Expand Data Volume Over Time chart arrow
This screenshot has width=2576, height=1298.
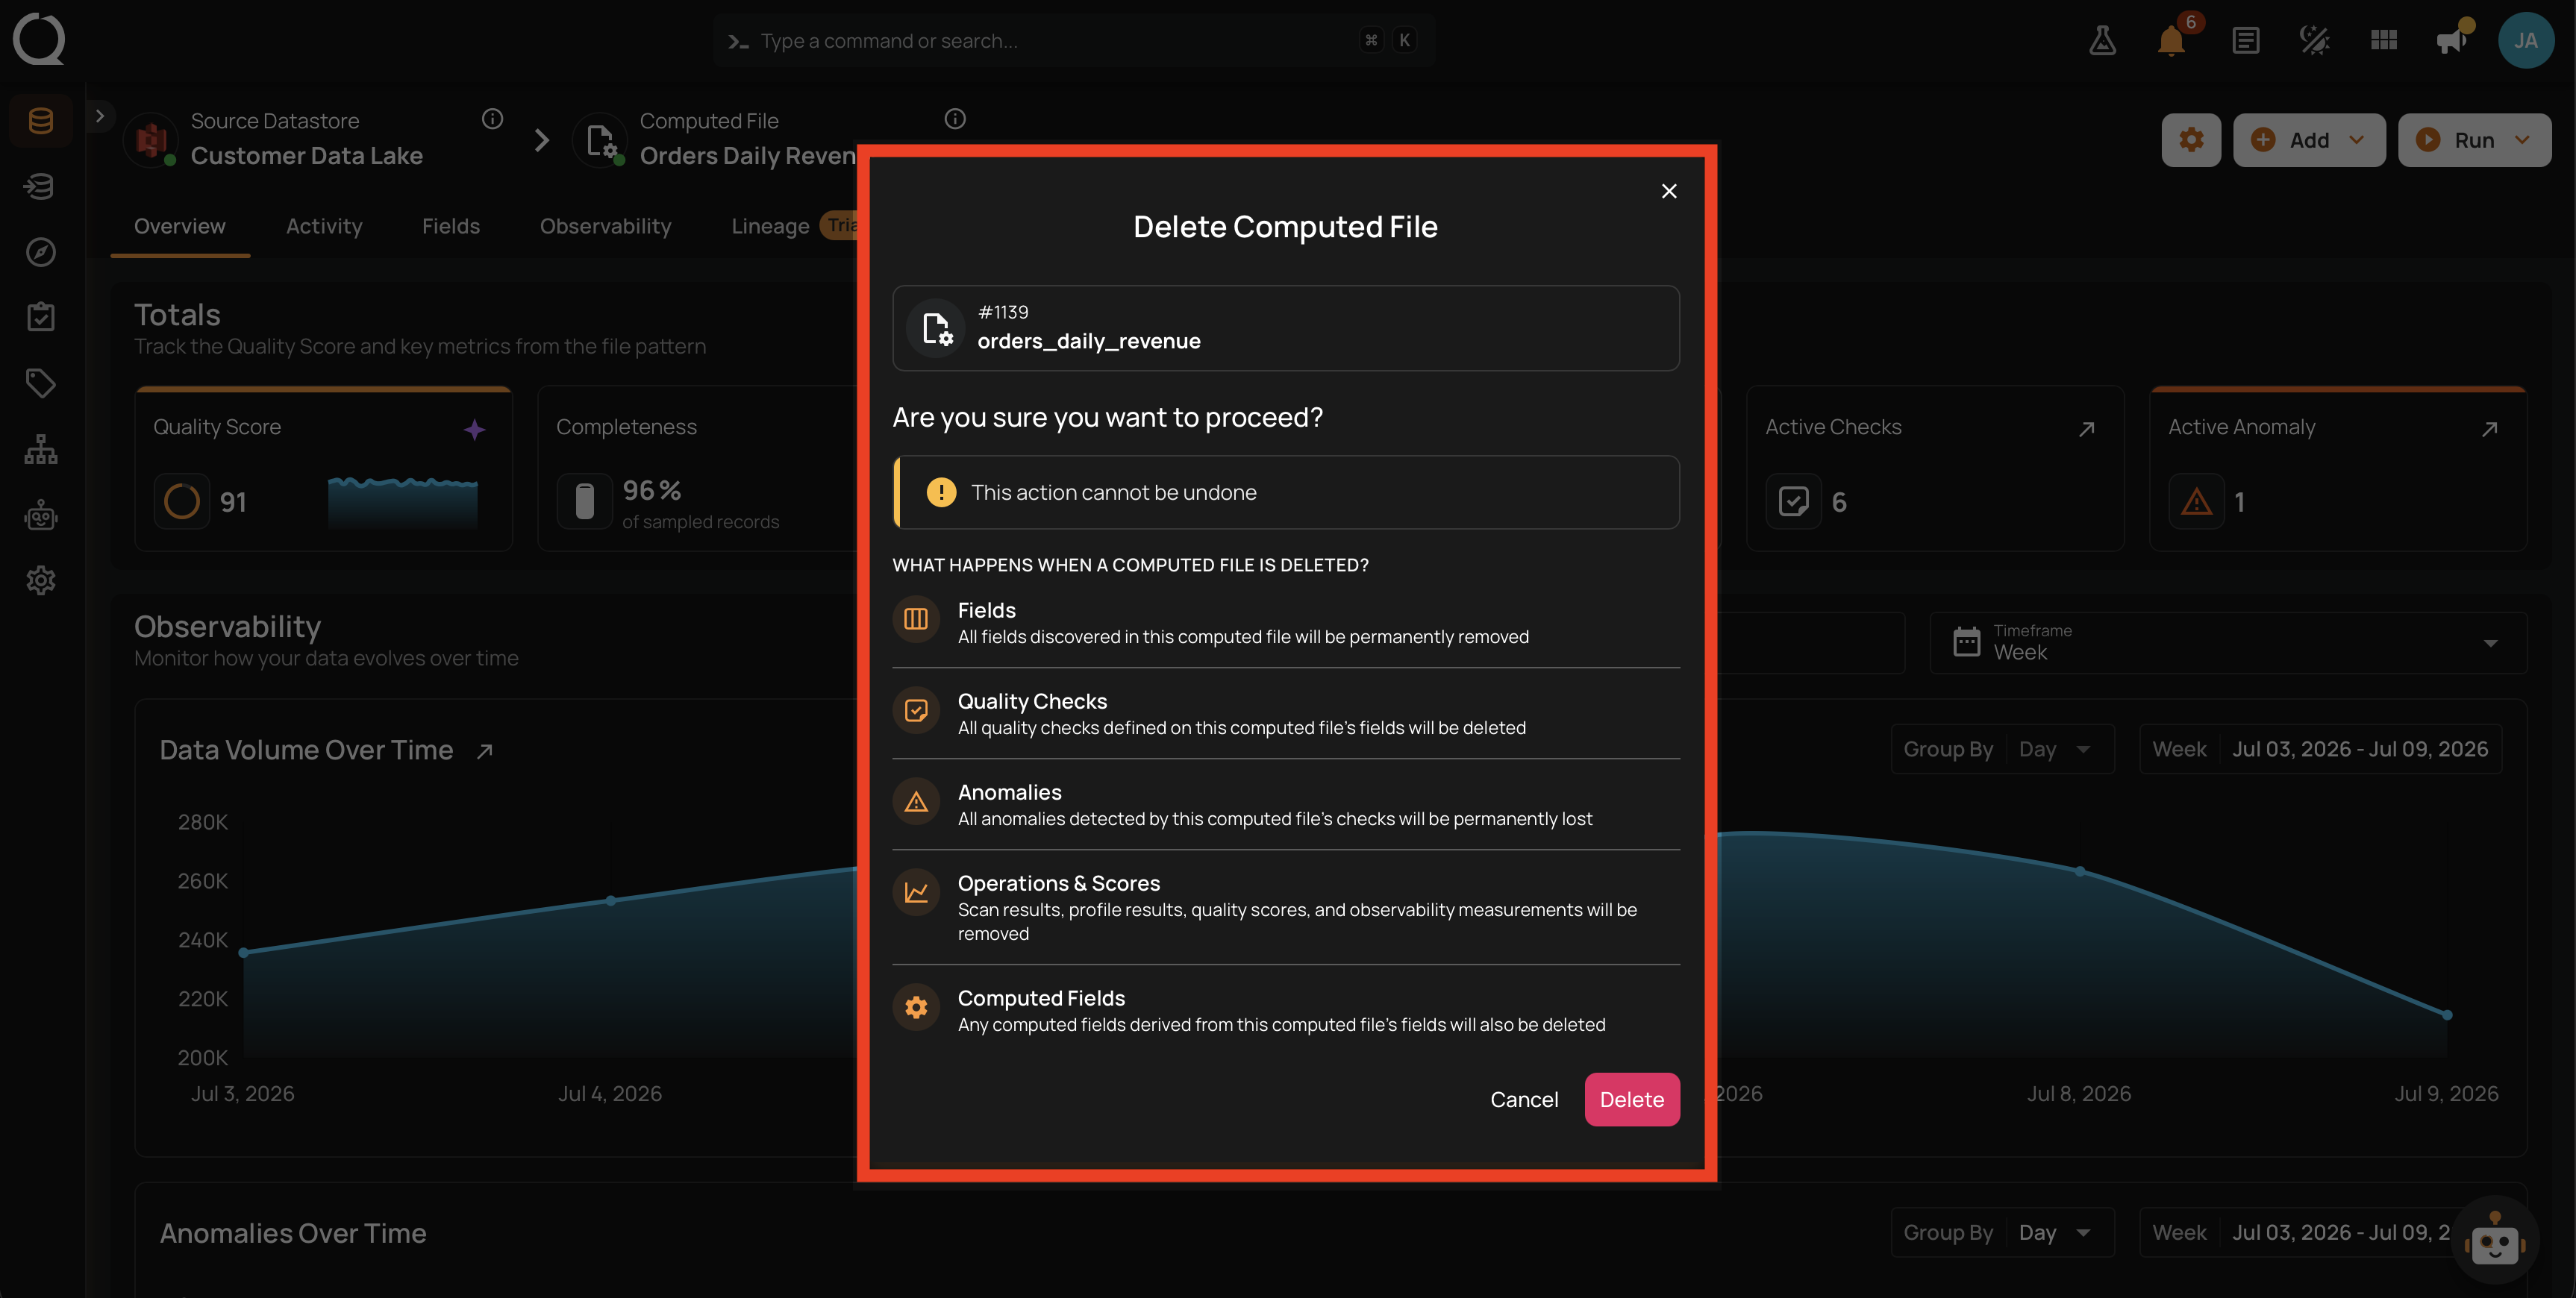[485, 751]
